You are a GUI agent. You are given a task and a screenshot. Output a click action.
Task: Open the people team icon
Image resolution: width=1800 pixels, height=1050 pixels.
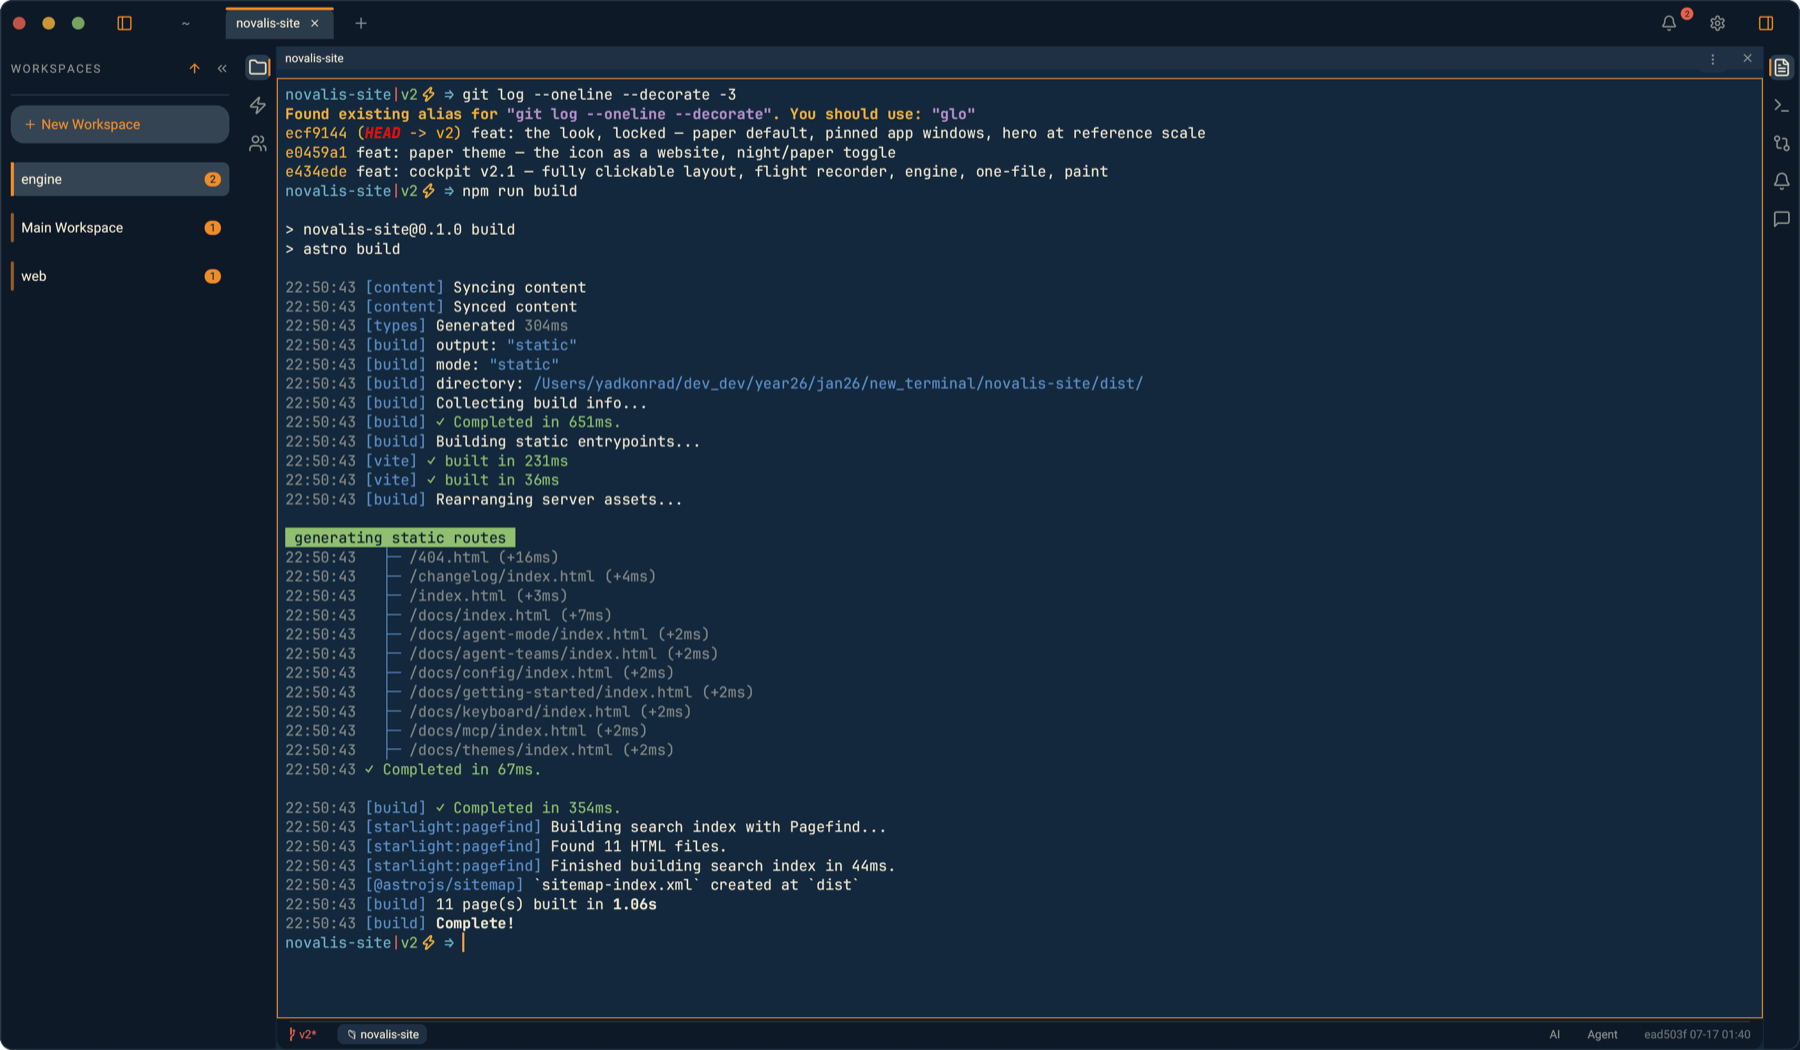coord(258,143)
